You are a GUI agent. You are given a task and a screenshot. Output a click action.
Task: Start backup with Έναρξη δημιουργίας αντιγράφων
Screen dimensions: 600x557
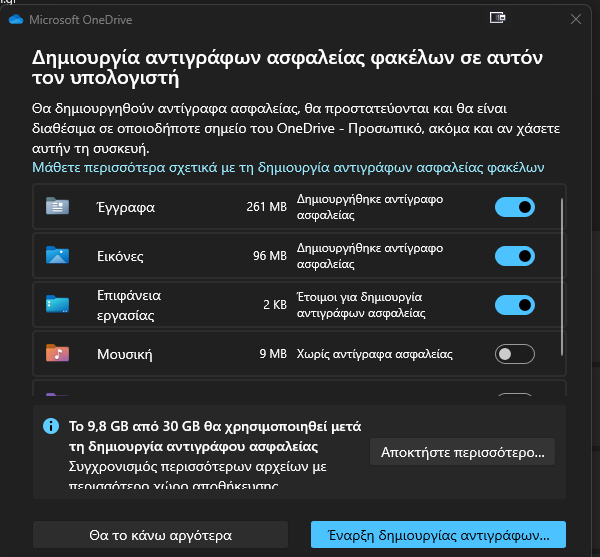(x=439, y=535)
